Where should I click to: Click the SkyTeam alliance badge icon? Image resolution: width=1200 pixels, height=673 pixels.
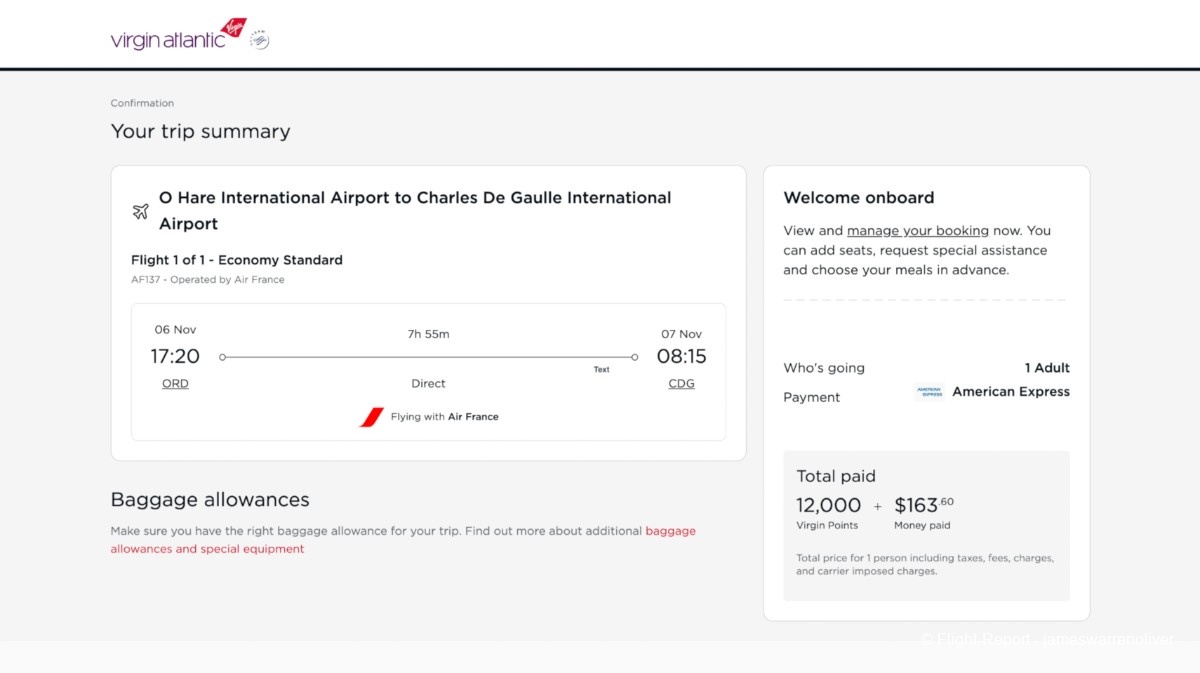tap(259, 39)
